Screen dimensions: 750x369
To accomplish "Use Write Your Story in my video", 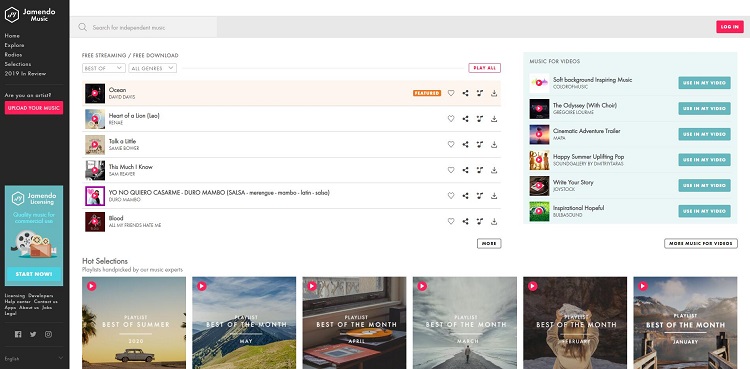I will [x=704, y=185].
